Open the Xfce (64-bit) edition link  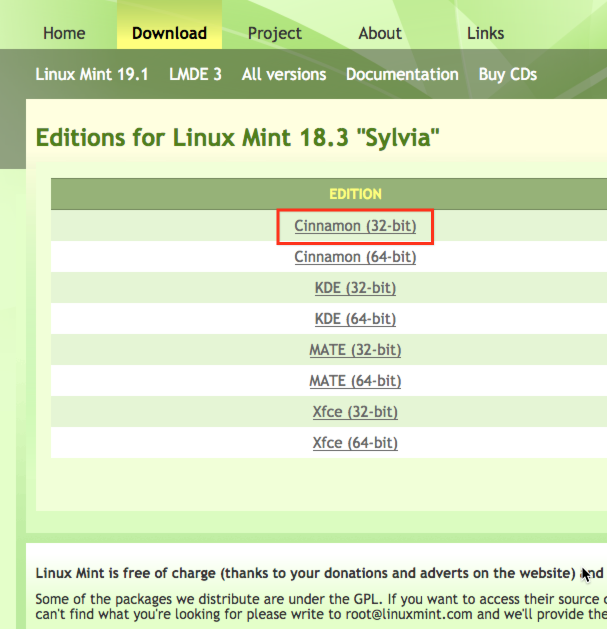tap(355, 443)
